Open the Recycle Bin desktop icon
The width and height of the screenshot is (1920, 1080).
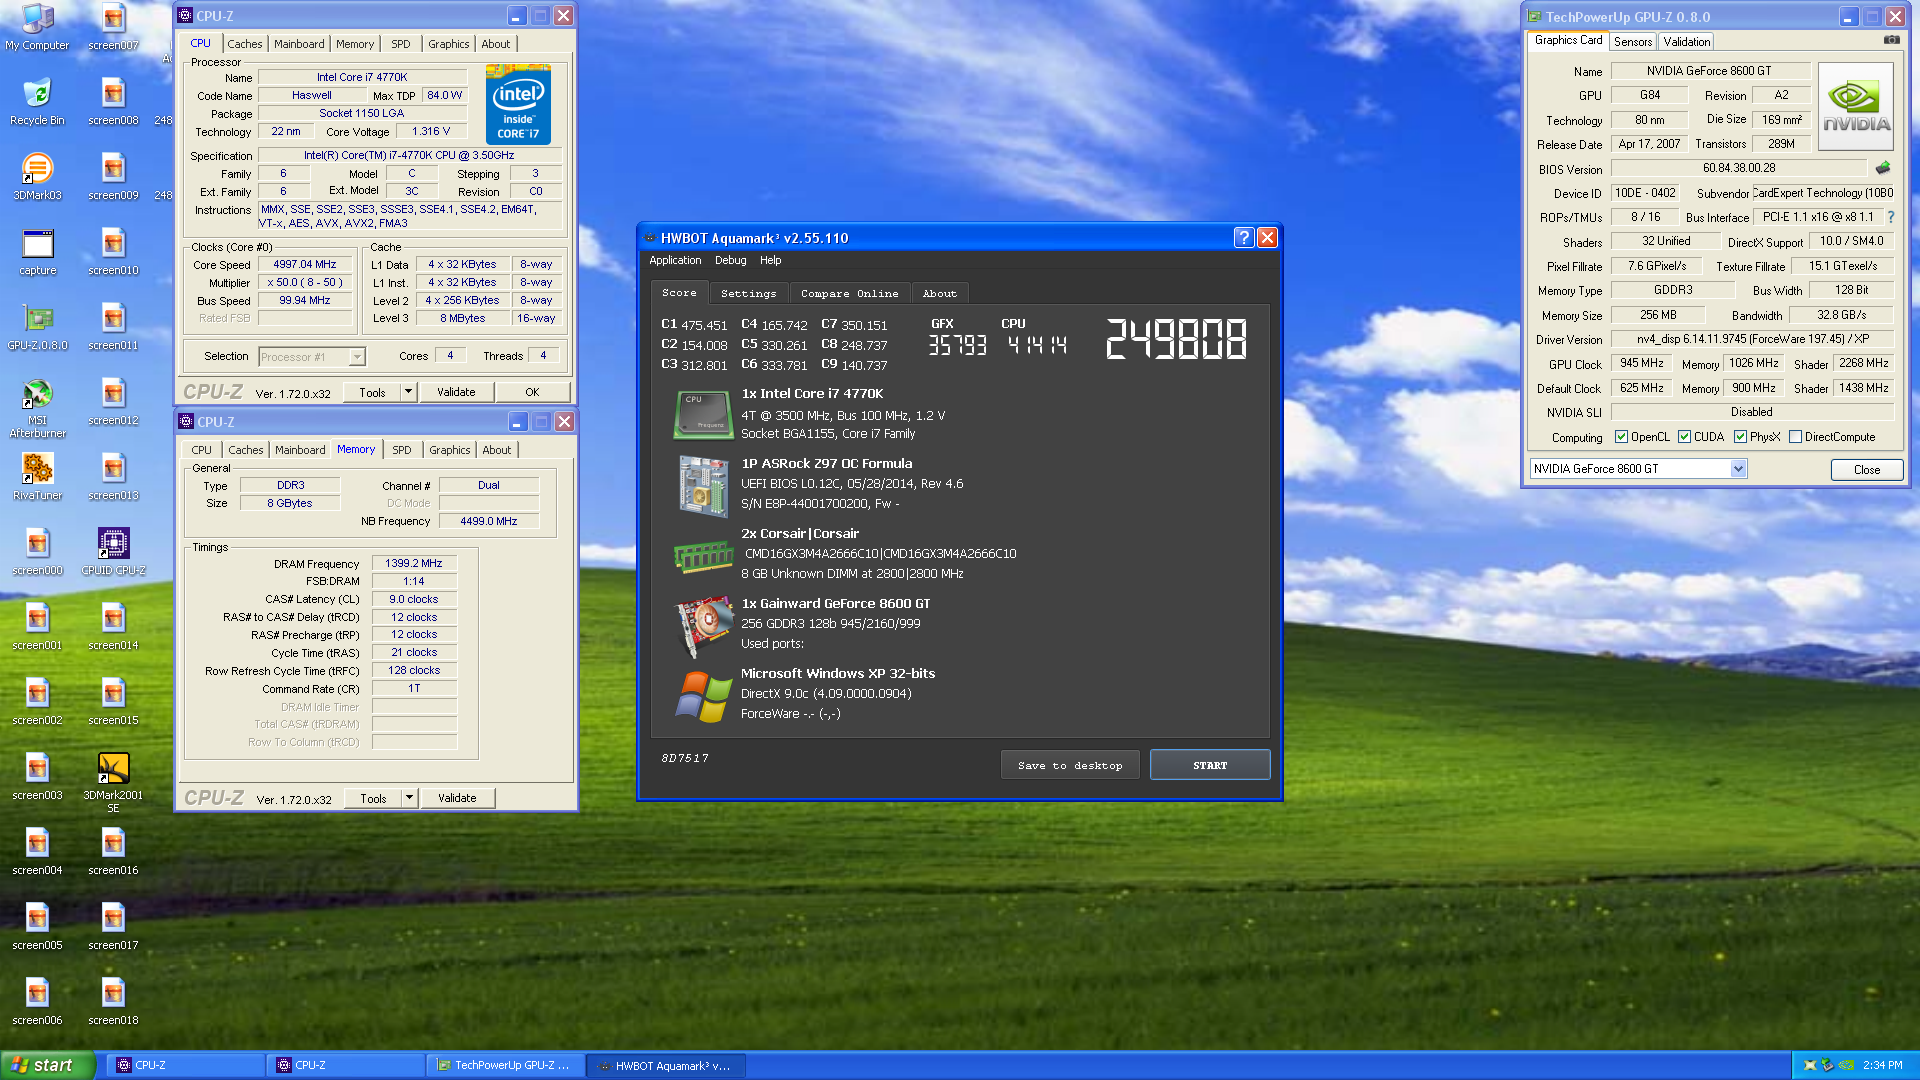37,102
